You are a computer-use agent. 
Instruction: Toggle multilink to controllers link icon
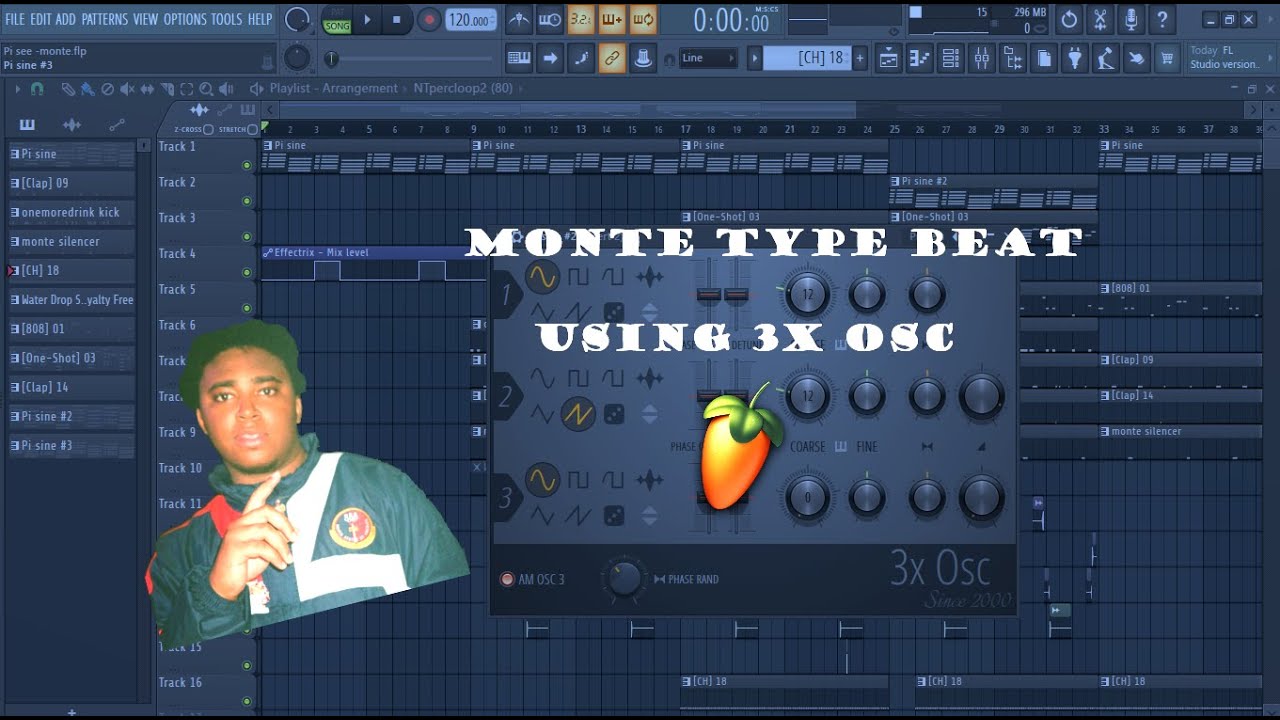tap(612, 59)
